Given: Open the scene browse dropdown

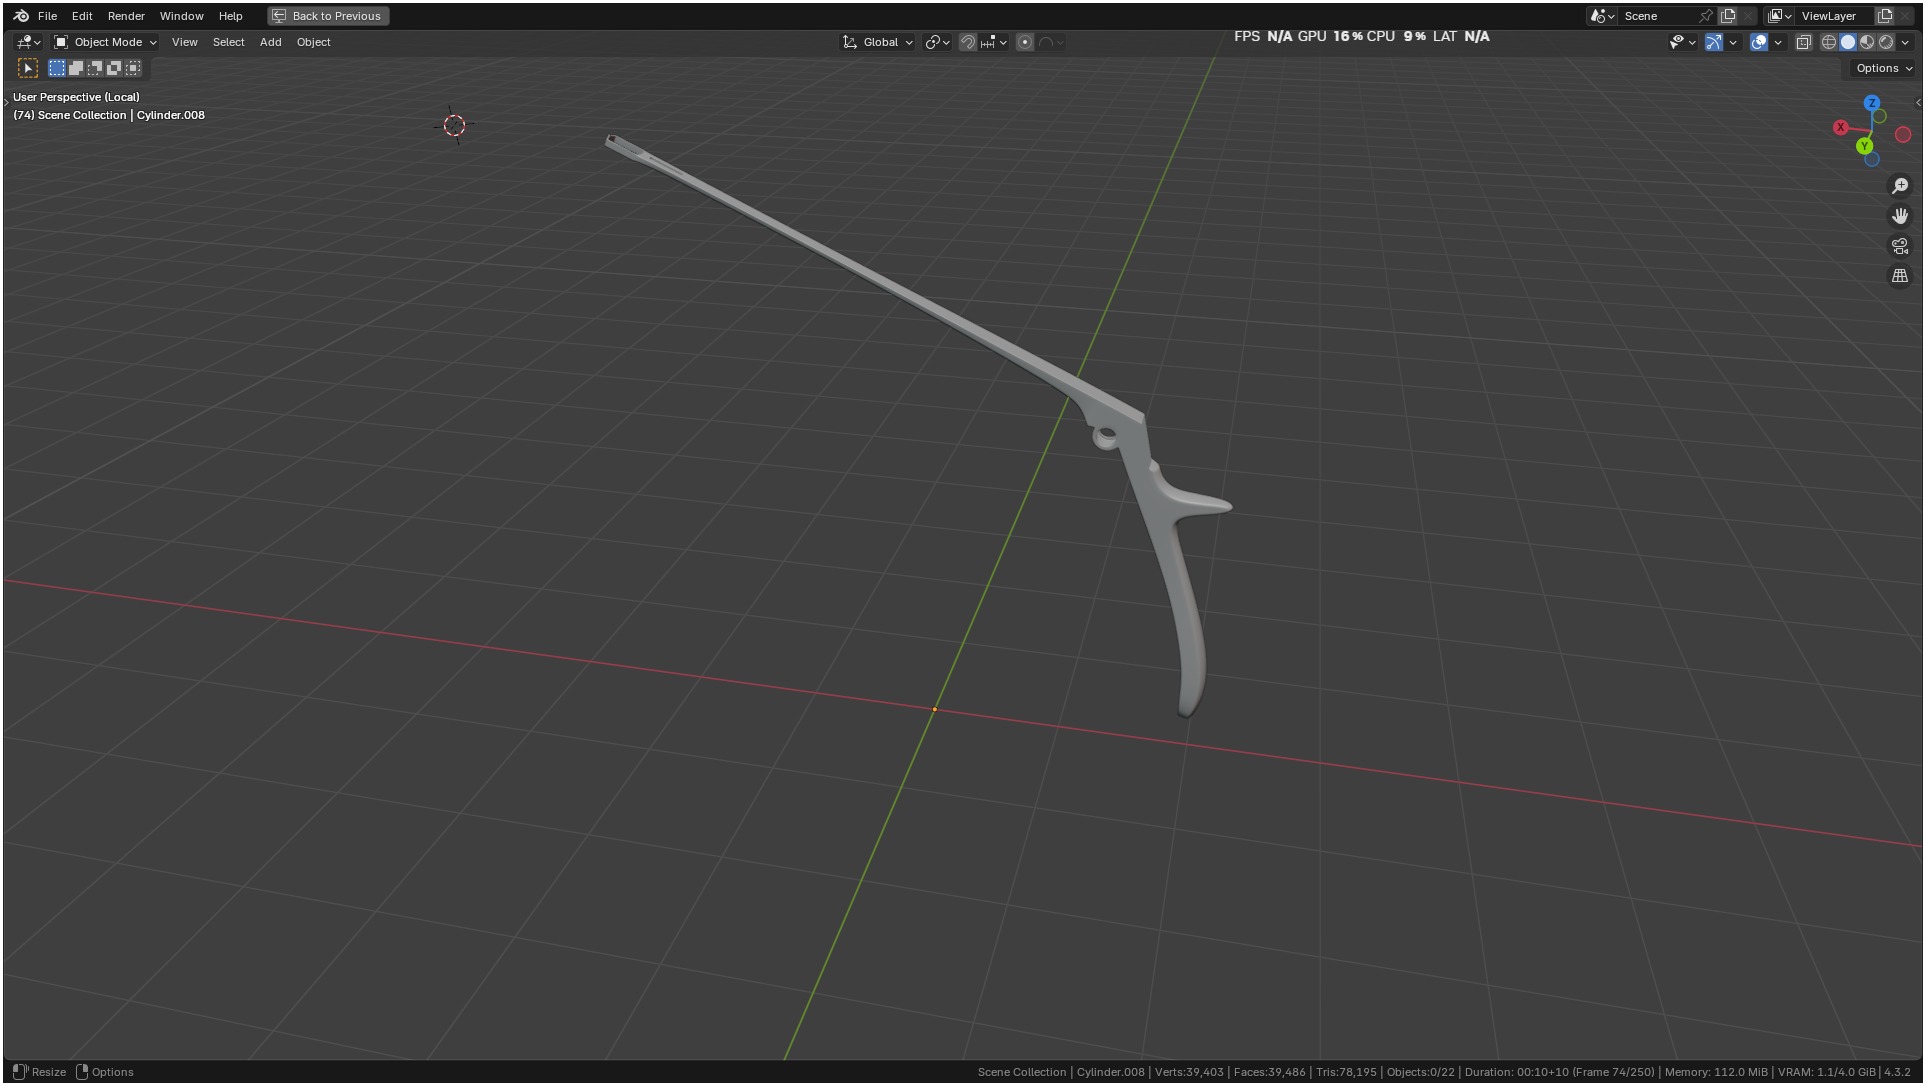Looking at the screenshot, I should pos(1602,16).
